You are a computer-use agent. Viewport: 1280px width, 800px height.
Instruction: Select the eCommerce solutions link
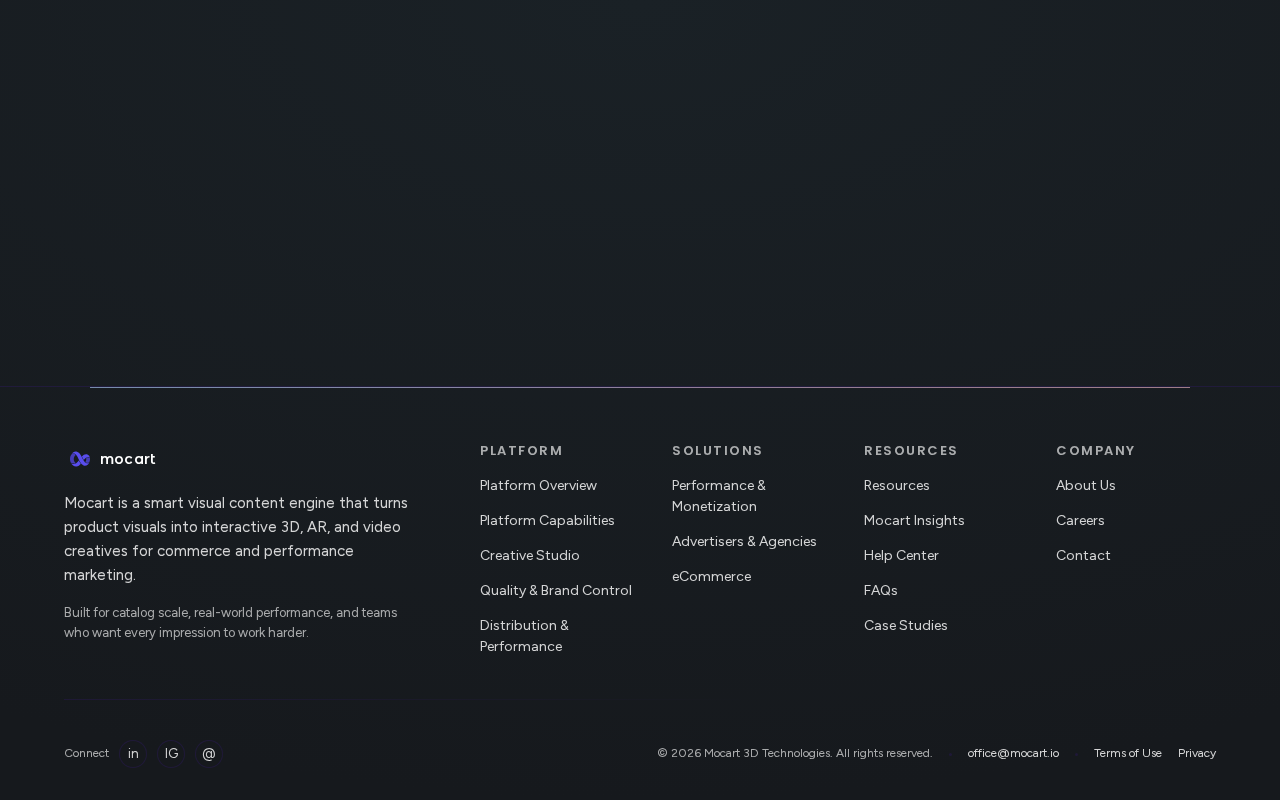[x=711, y=576]
